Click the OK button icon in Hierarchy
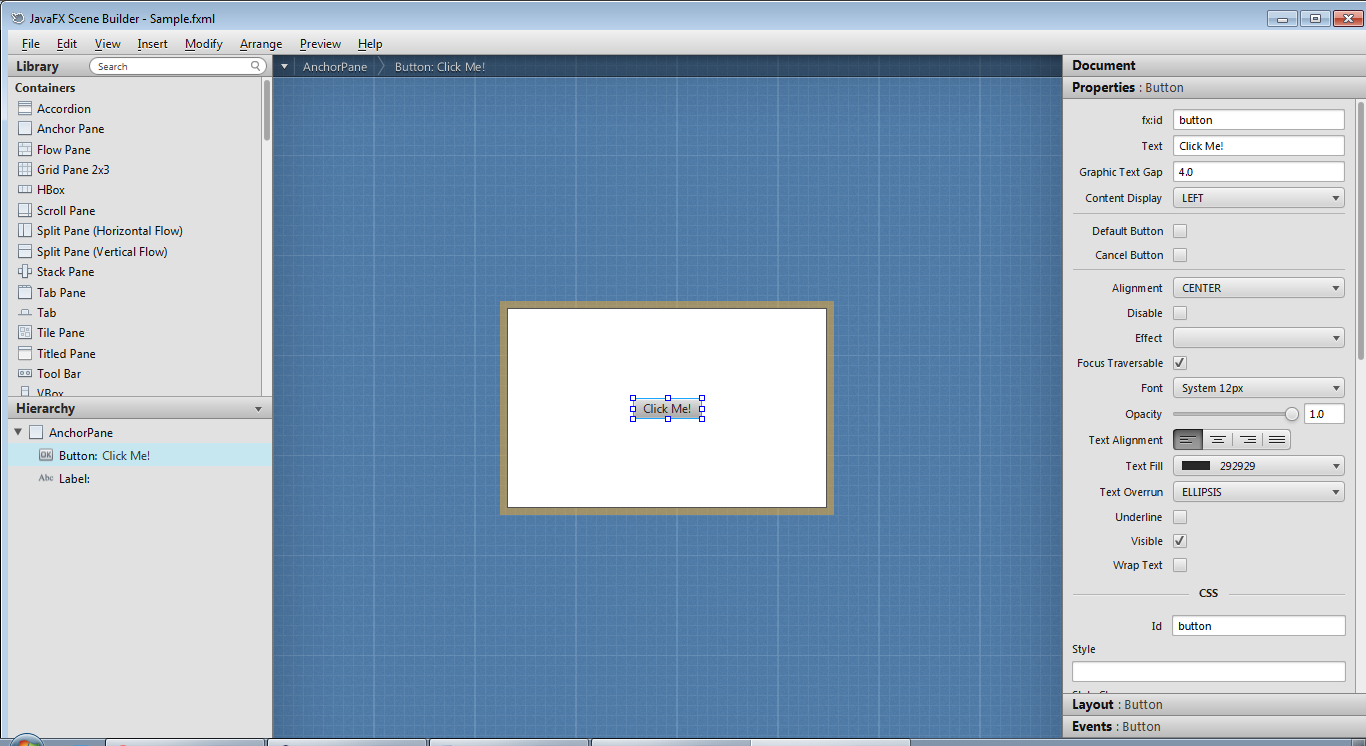 45,455
